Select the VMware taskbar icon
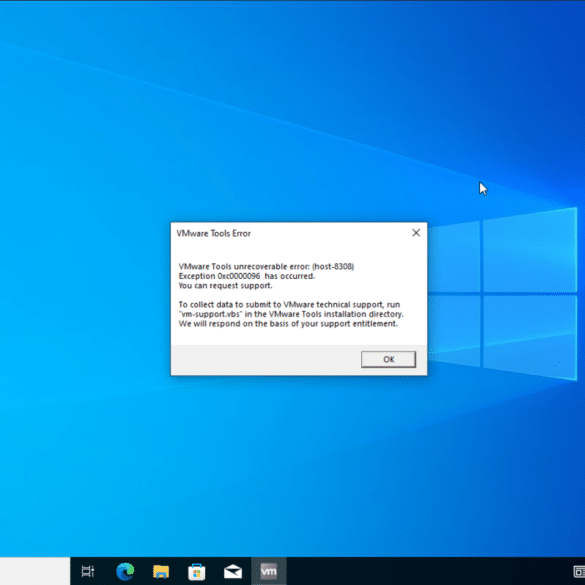This screenshot has width=585, height=585. [269, 571]
